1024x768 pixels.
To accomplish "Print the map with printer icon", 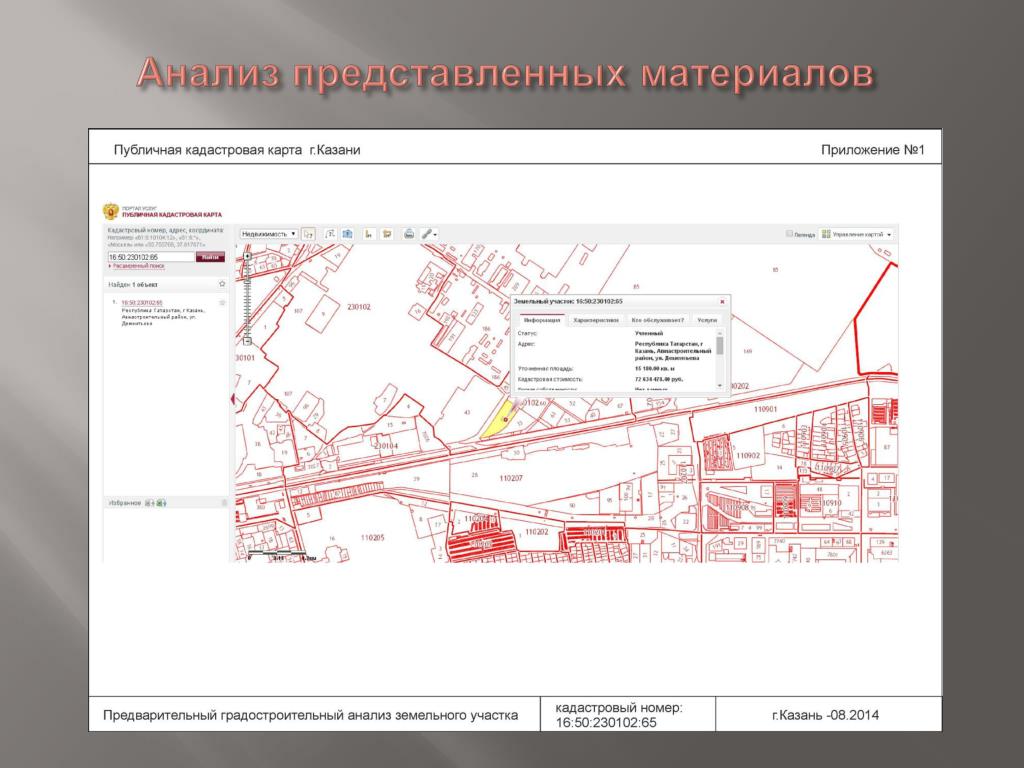I will pos(409,234).
